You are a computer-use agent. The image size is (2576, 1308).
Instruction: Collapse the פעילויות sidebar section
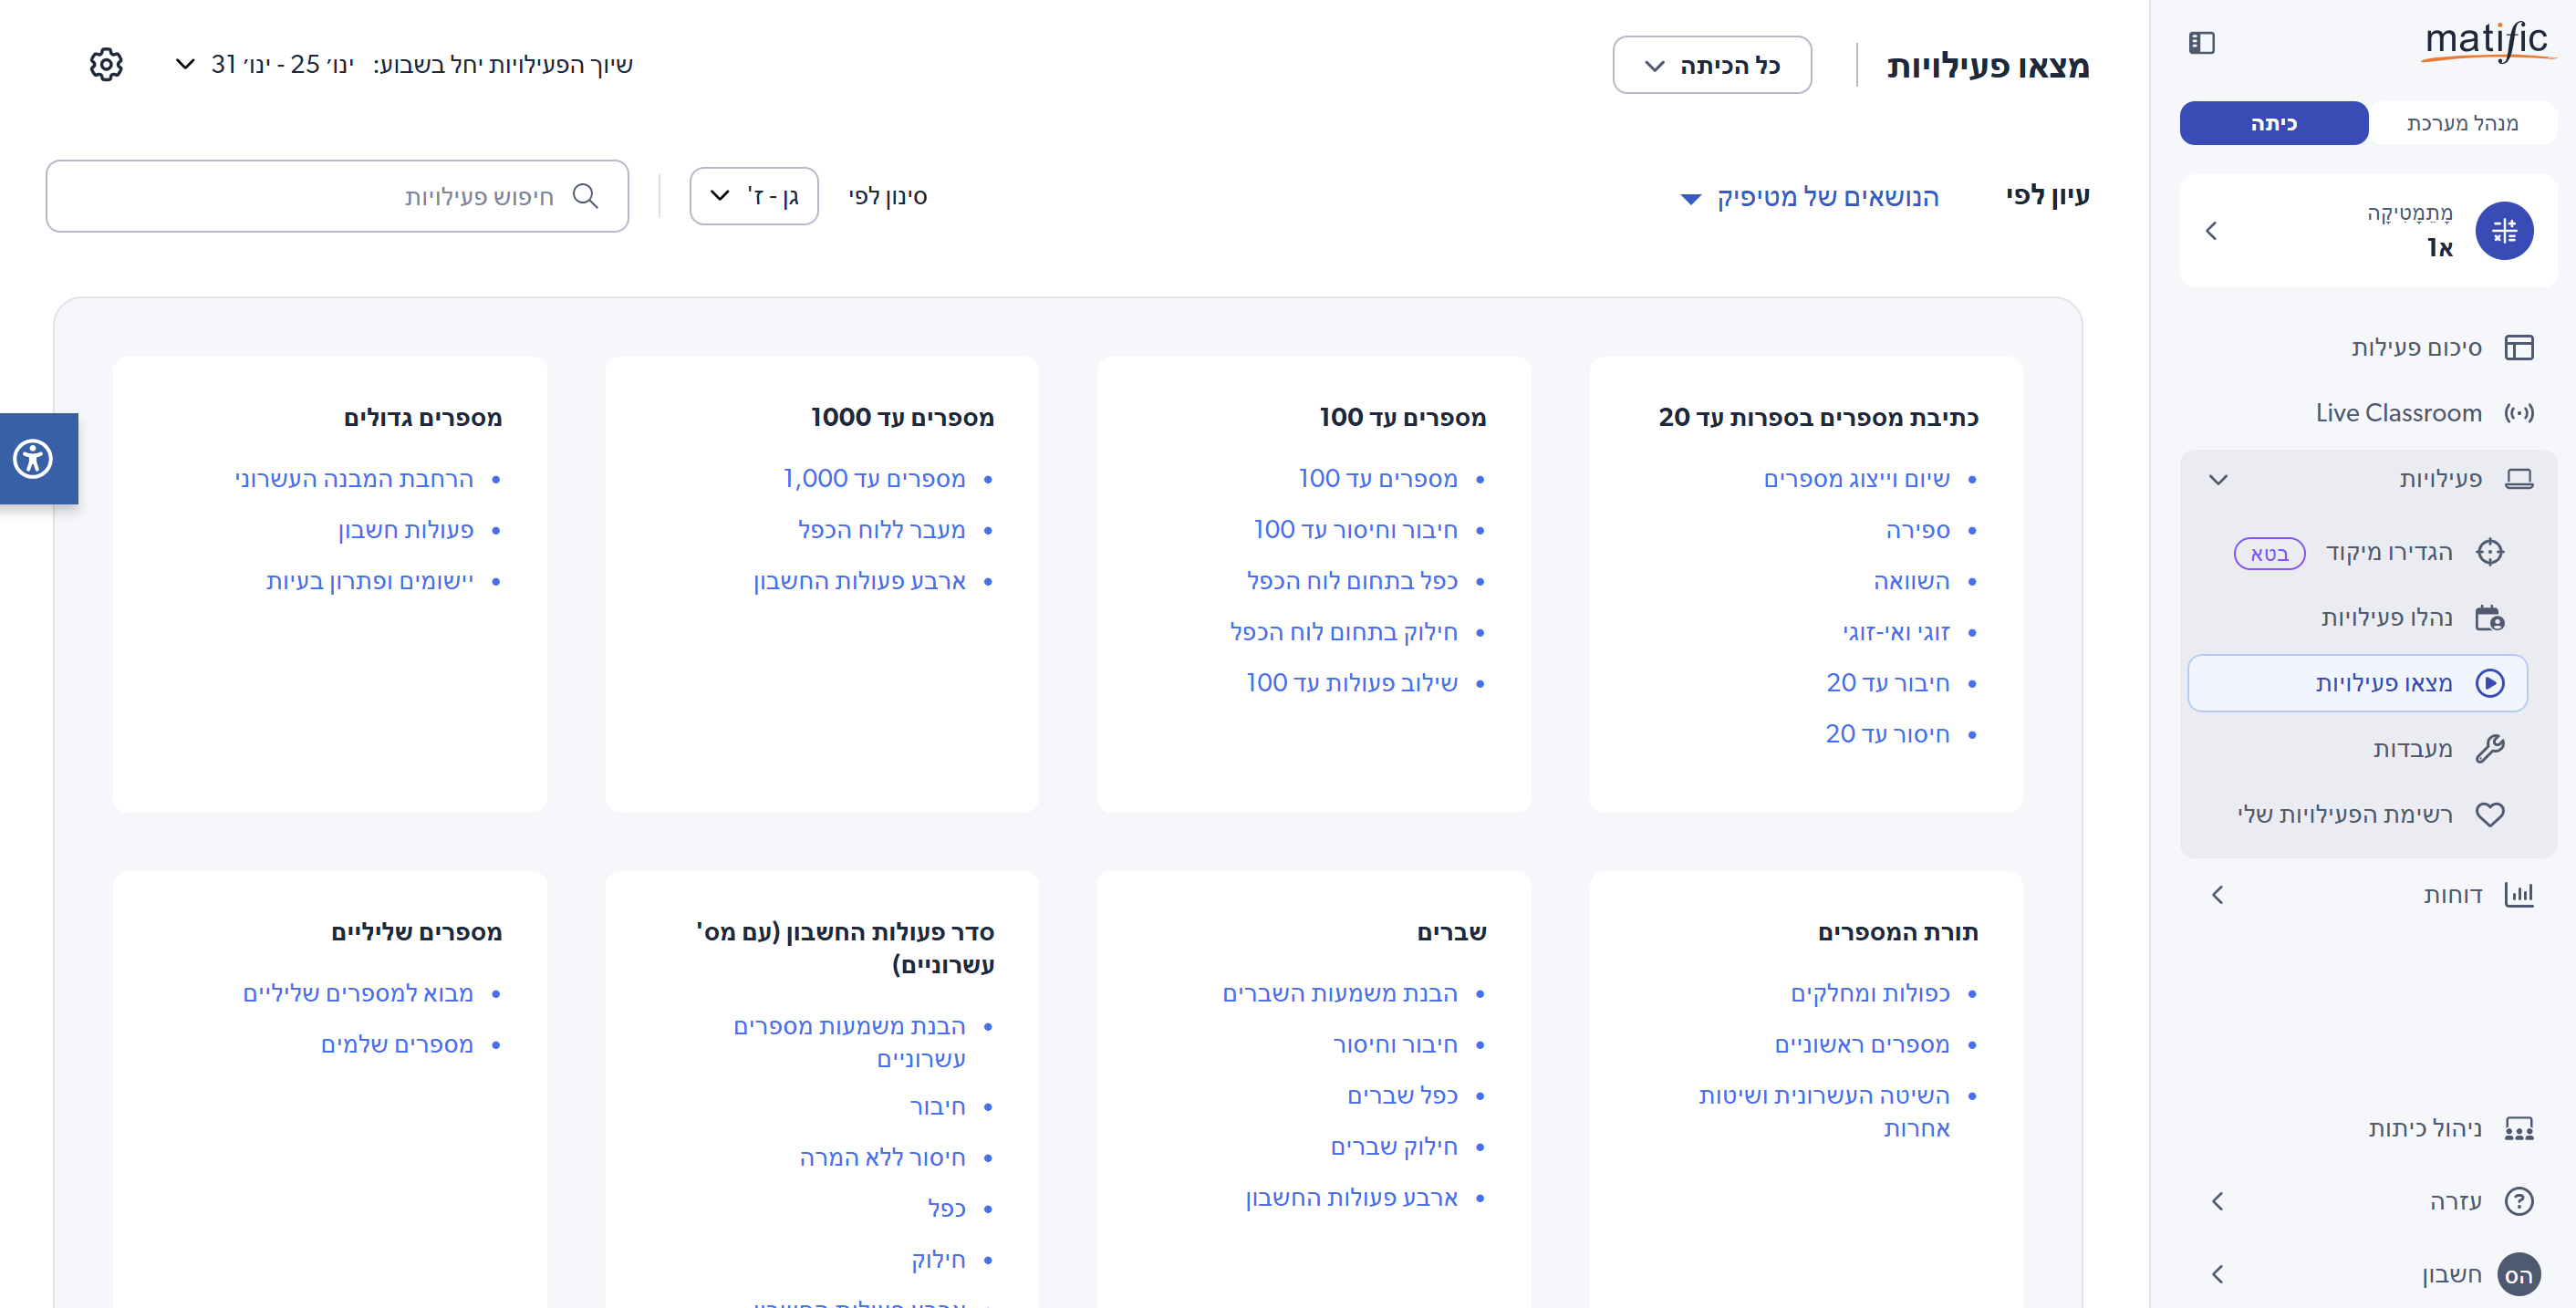pyautogui.click(x=2218, y=479)
